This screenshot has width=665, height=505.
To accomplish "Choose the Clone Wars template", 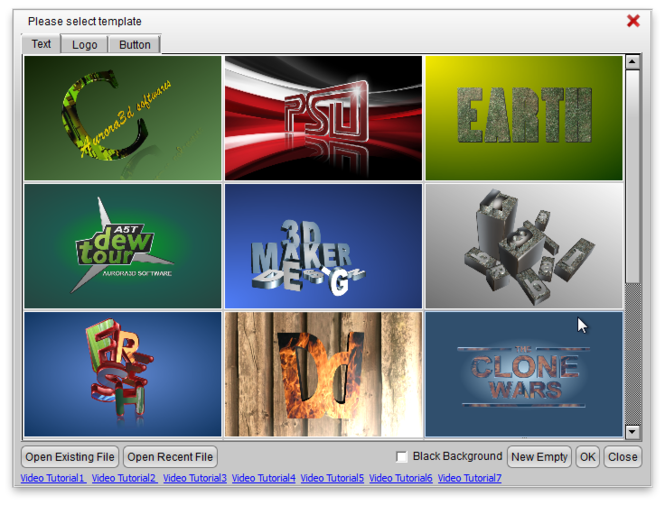I will pos(524,374).
